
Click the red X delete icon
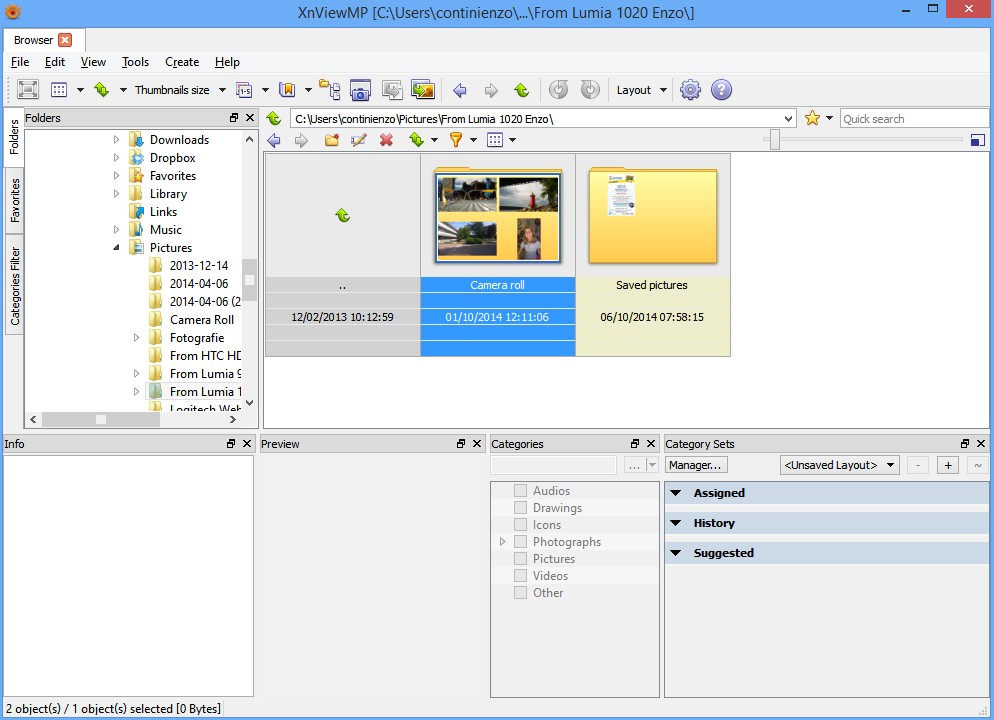click(386, 140)
